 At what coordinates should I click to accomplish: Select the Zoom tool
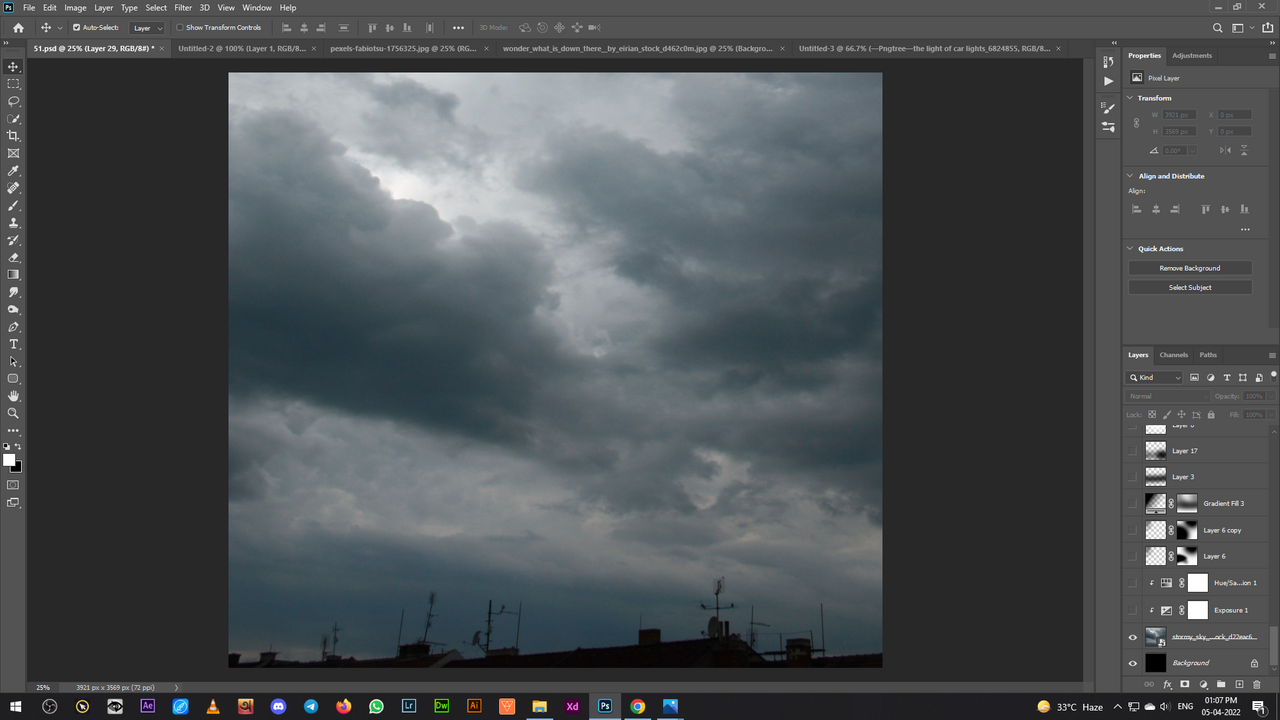pos(13,413)
